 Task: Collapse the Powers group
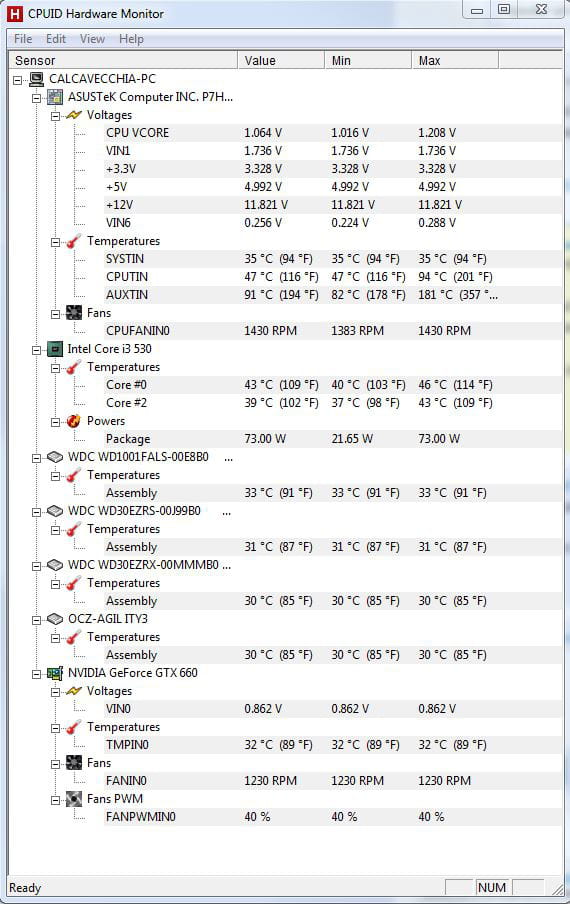[56, 421]
